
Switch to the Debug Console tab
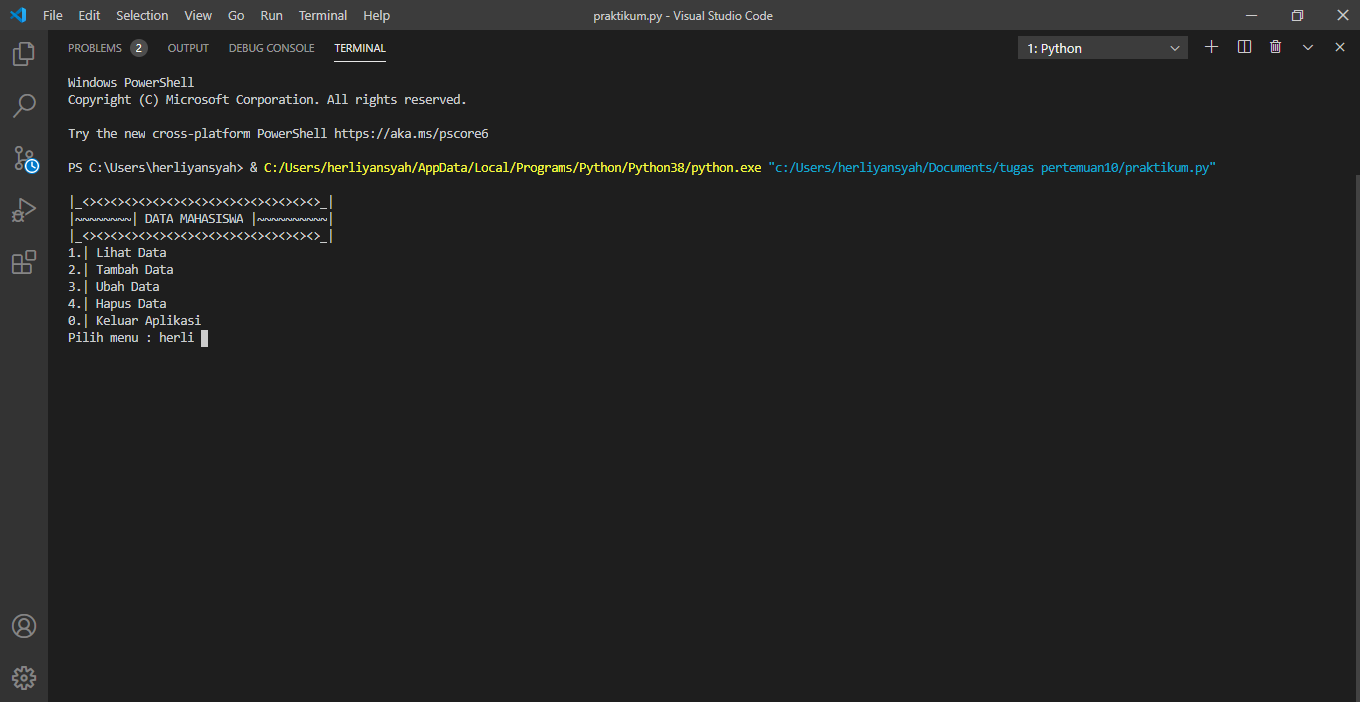point(271,48)
